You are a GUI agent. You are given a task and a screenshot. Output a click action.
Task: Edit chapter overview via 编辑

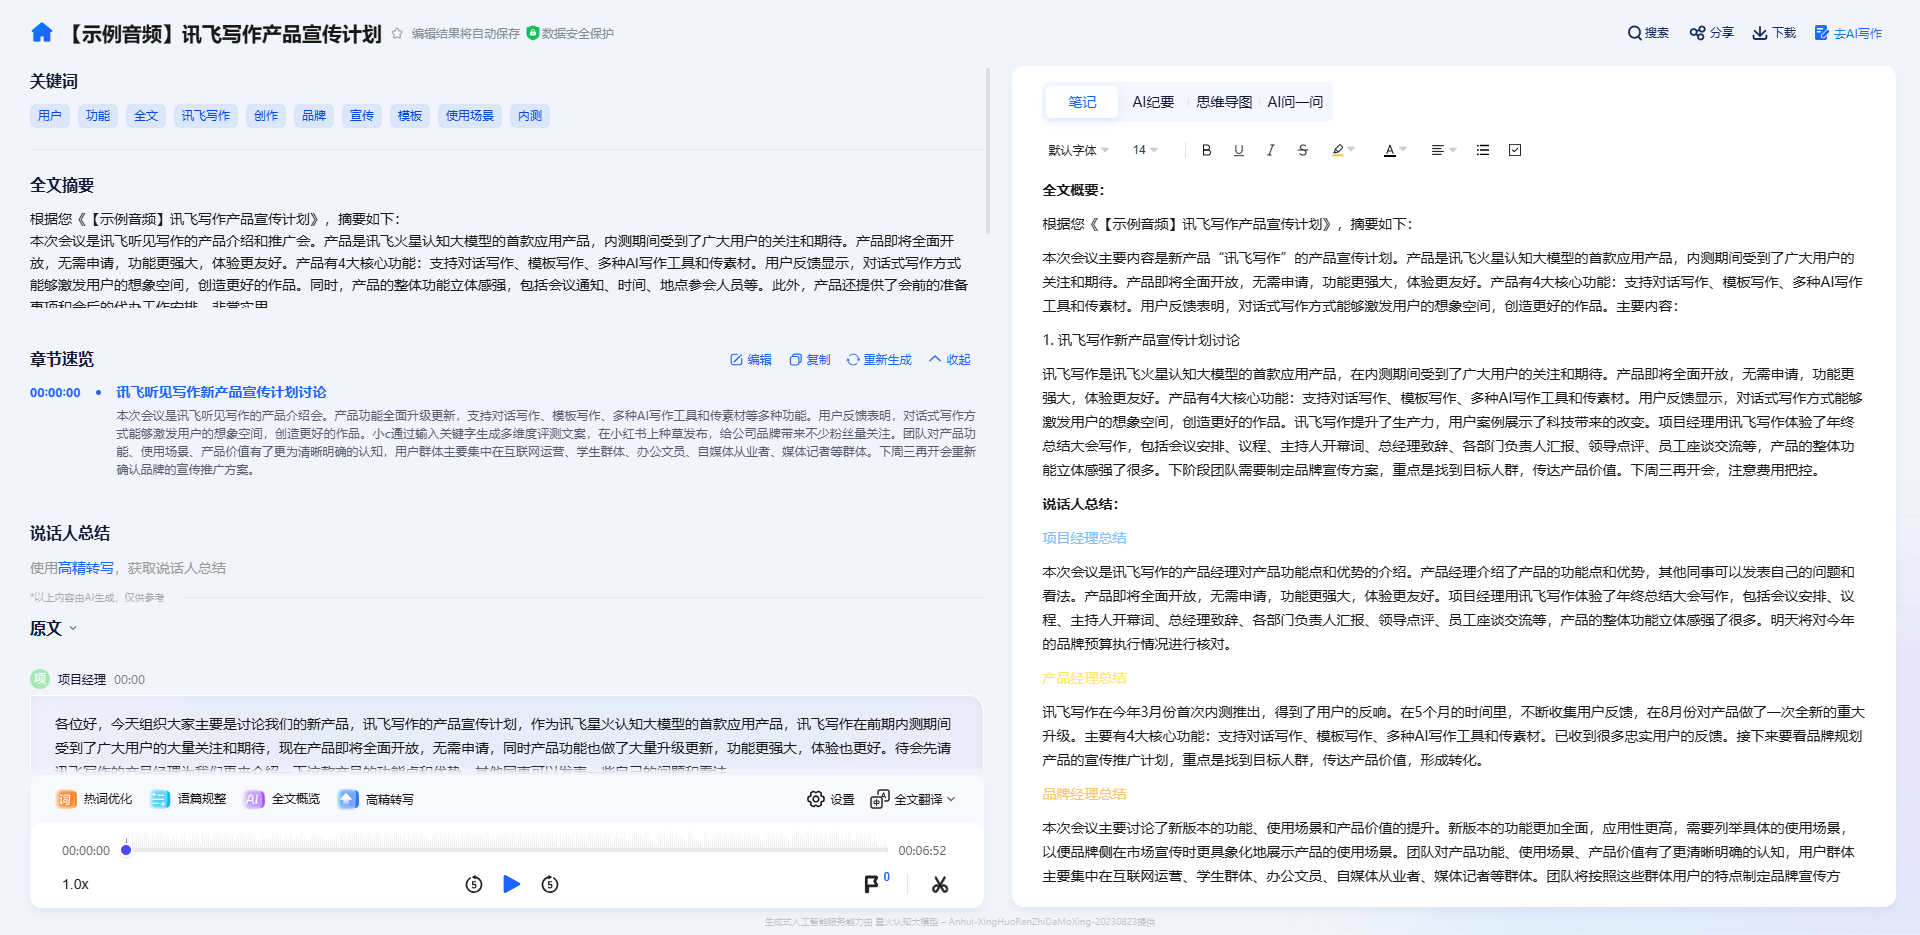(751, 360)
